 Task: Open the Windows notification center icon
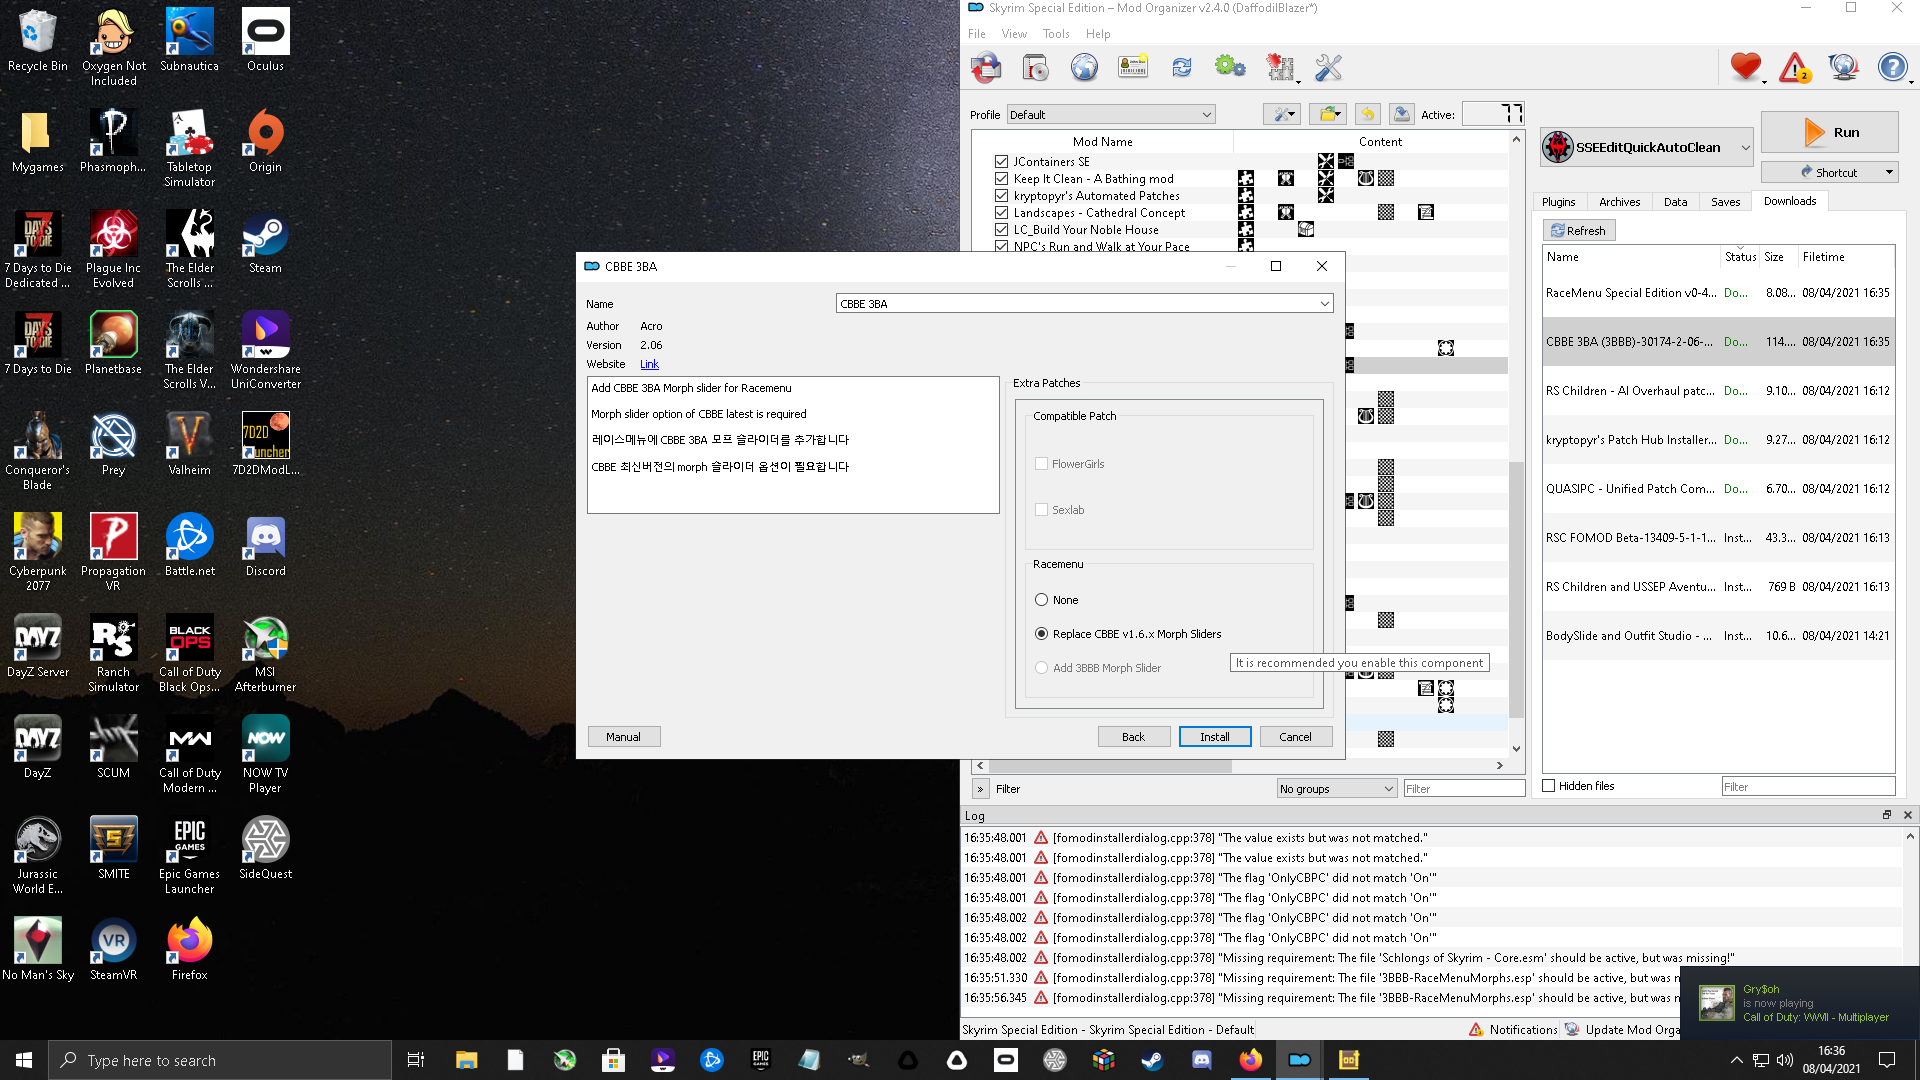[x=1887, y=1060]
